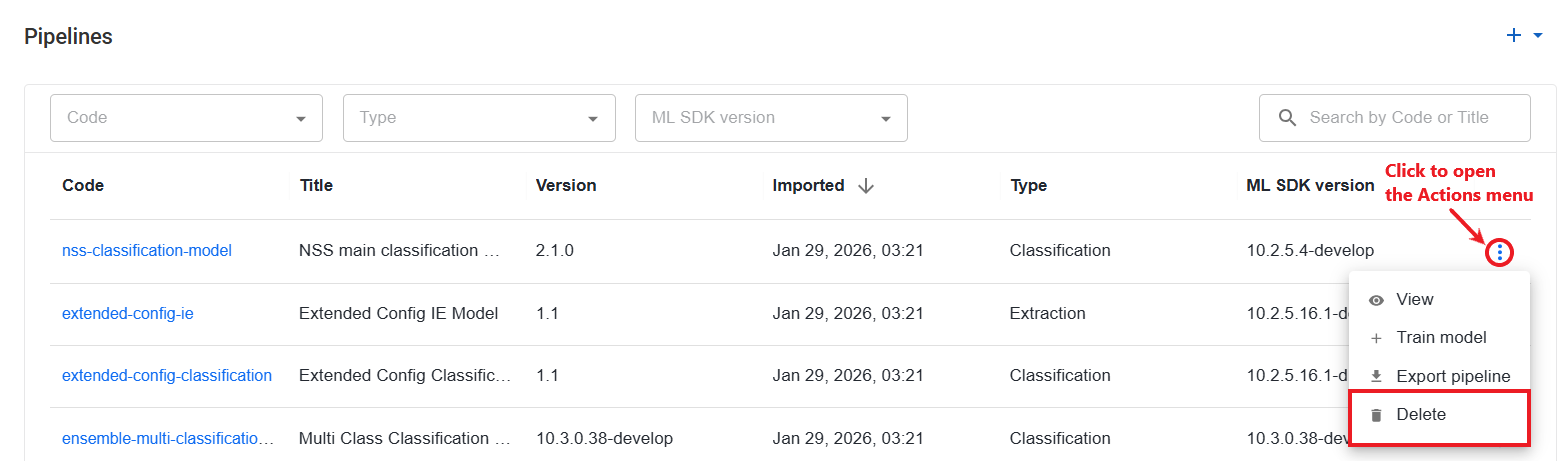Click the eye icon next to View
The image size is (1567, 461).
coord(1376,300)
